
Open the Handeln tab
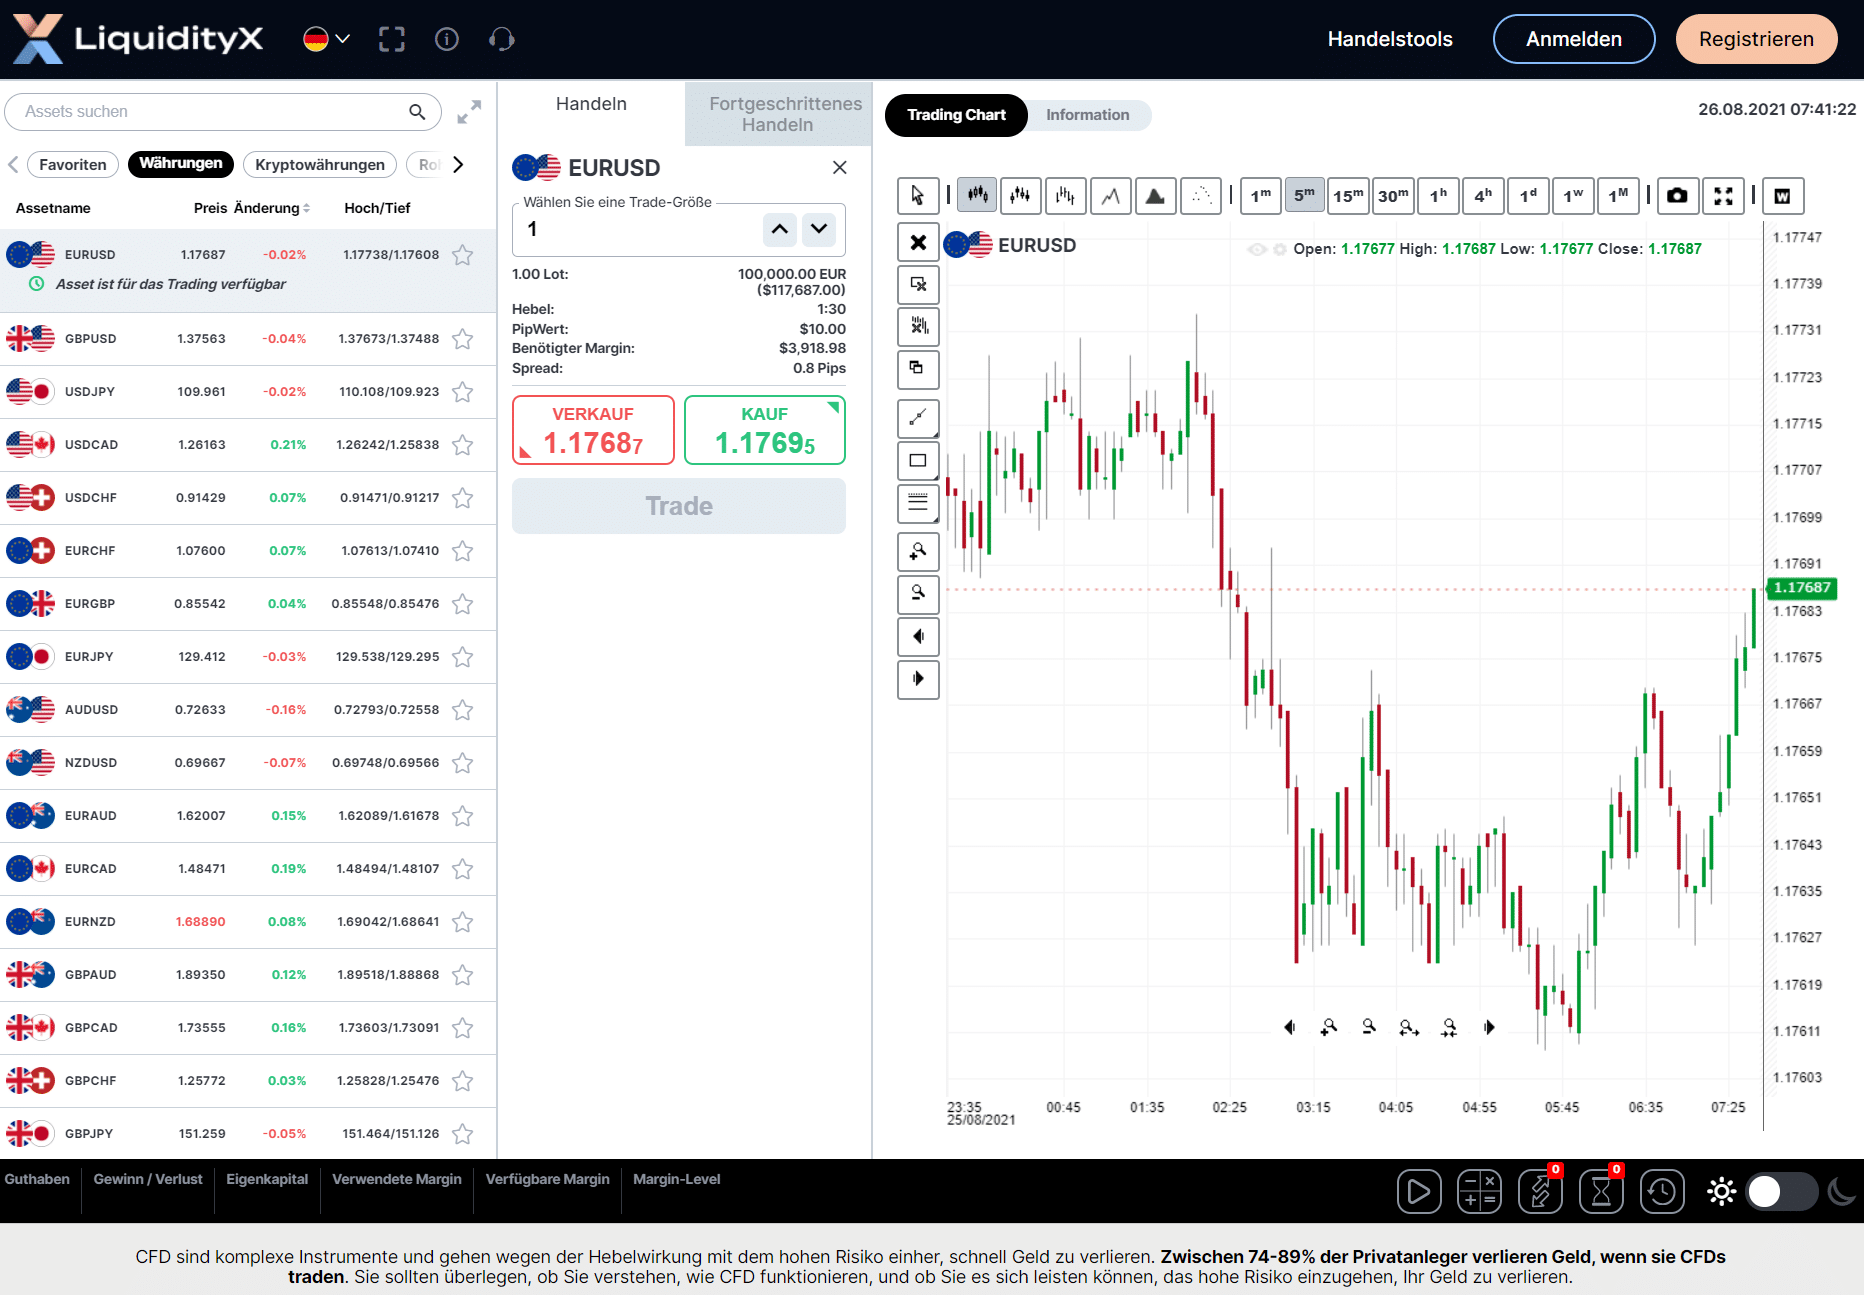pyautogui.click(x=591, y=104)
